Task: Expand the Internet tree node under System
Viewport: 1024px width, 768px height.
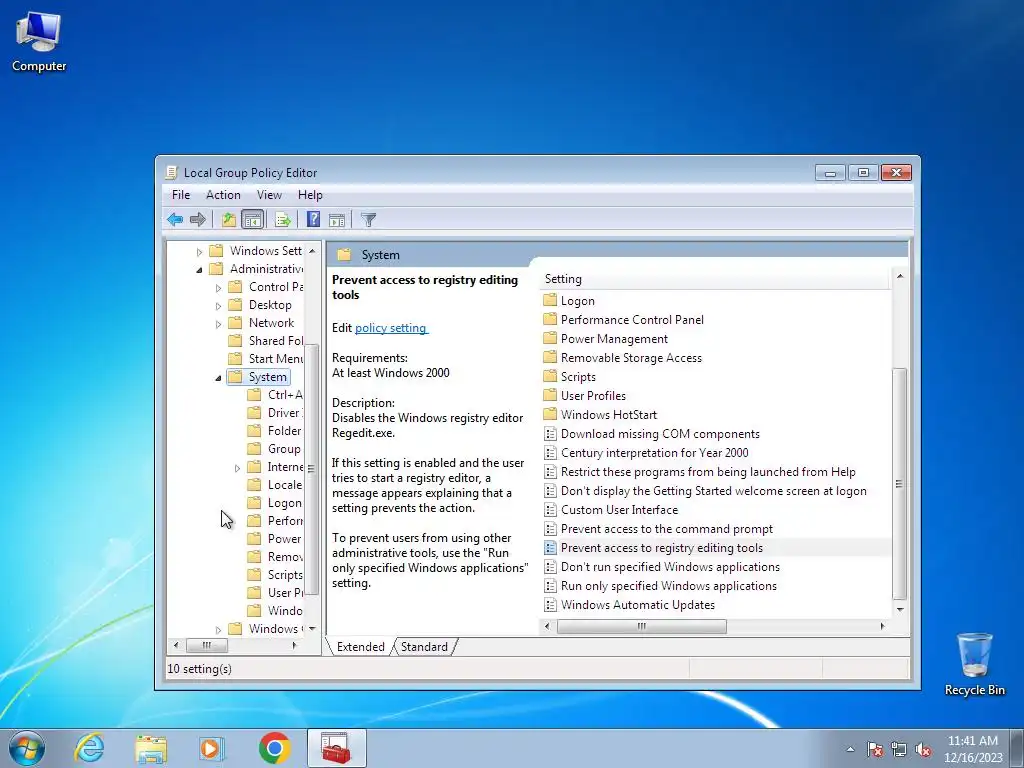Action: 237,468
